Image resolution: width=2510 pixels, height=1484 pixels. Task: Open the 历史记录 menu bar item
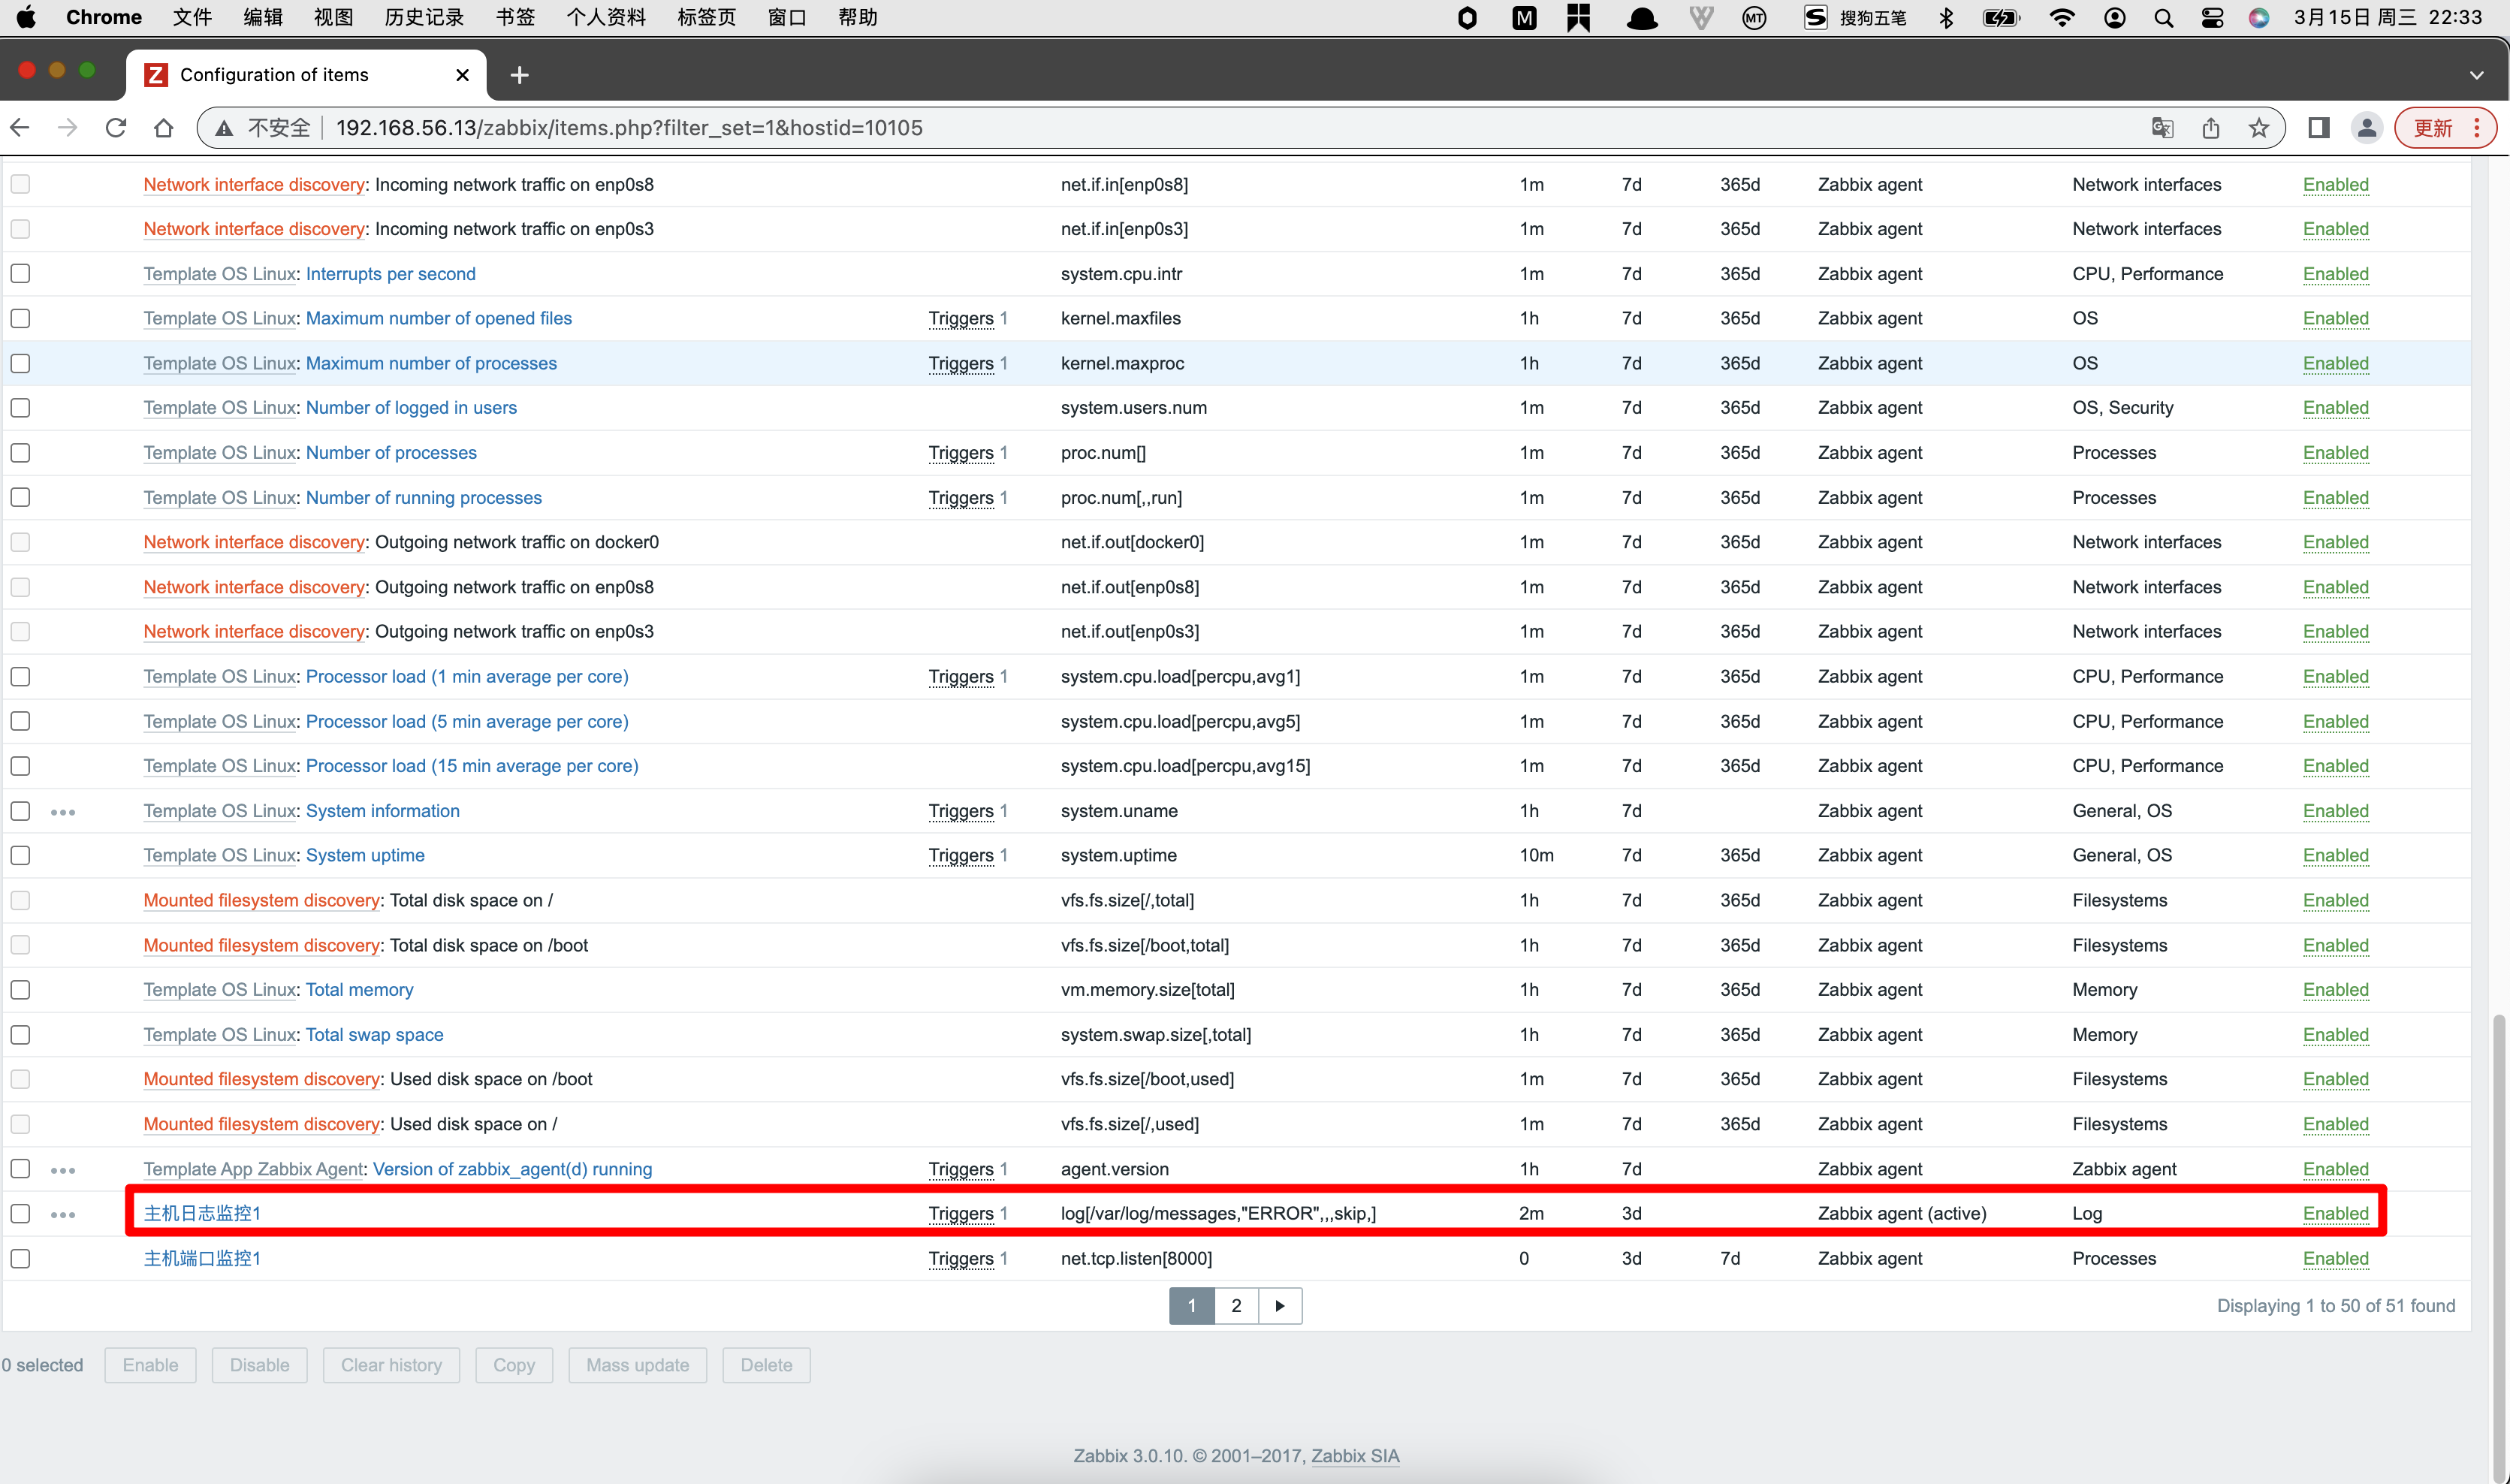point(424,17)
